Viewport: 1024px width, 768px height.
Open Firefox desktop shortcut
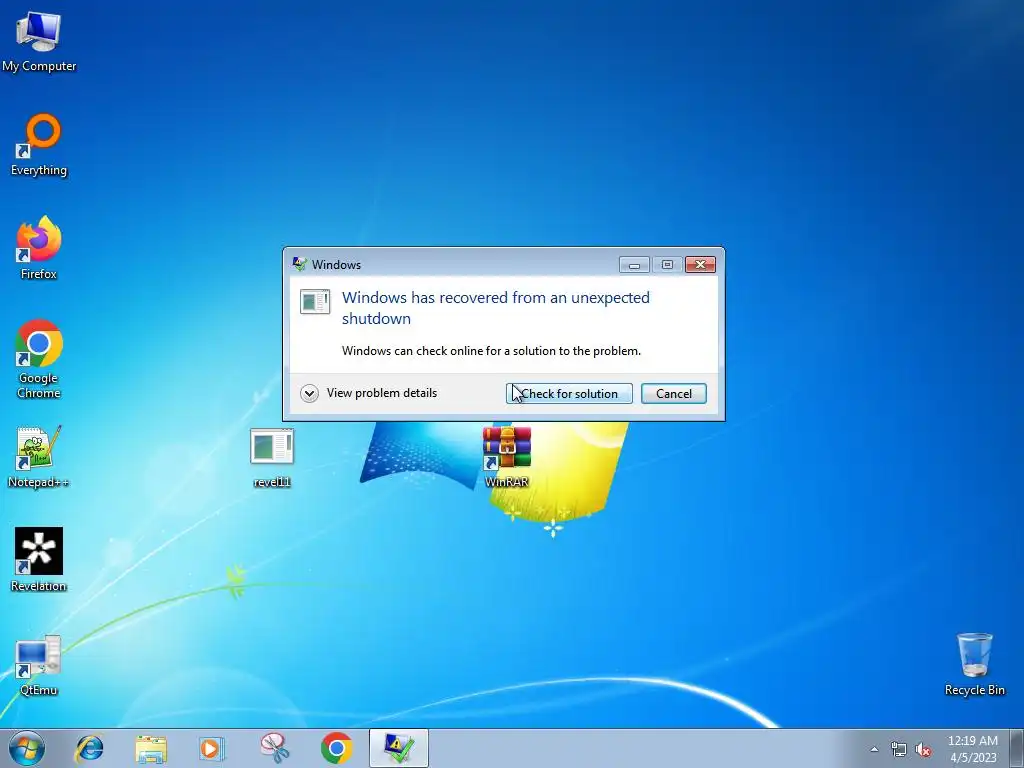pos(39,248)
